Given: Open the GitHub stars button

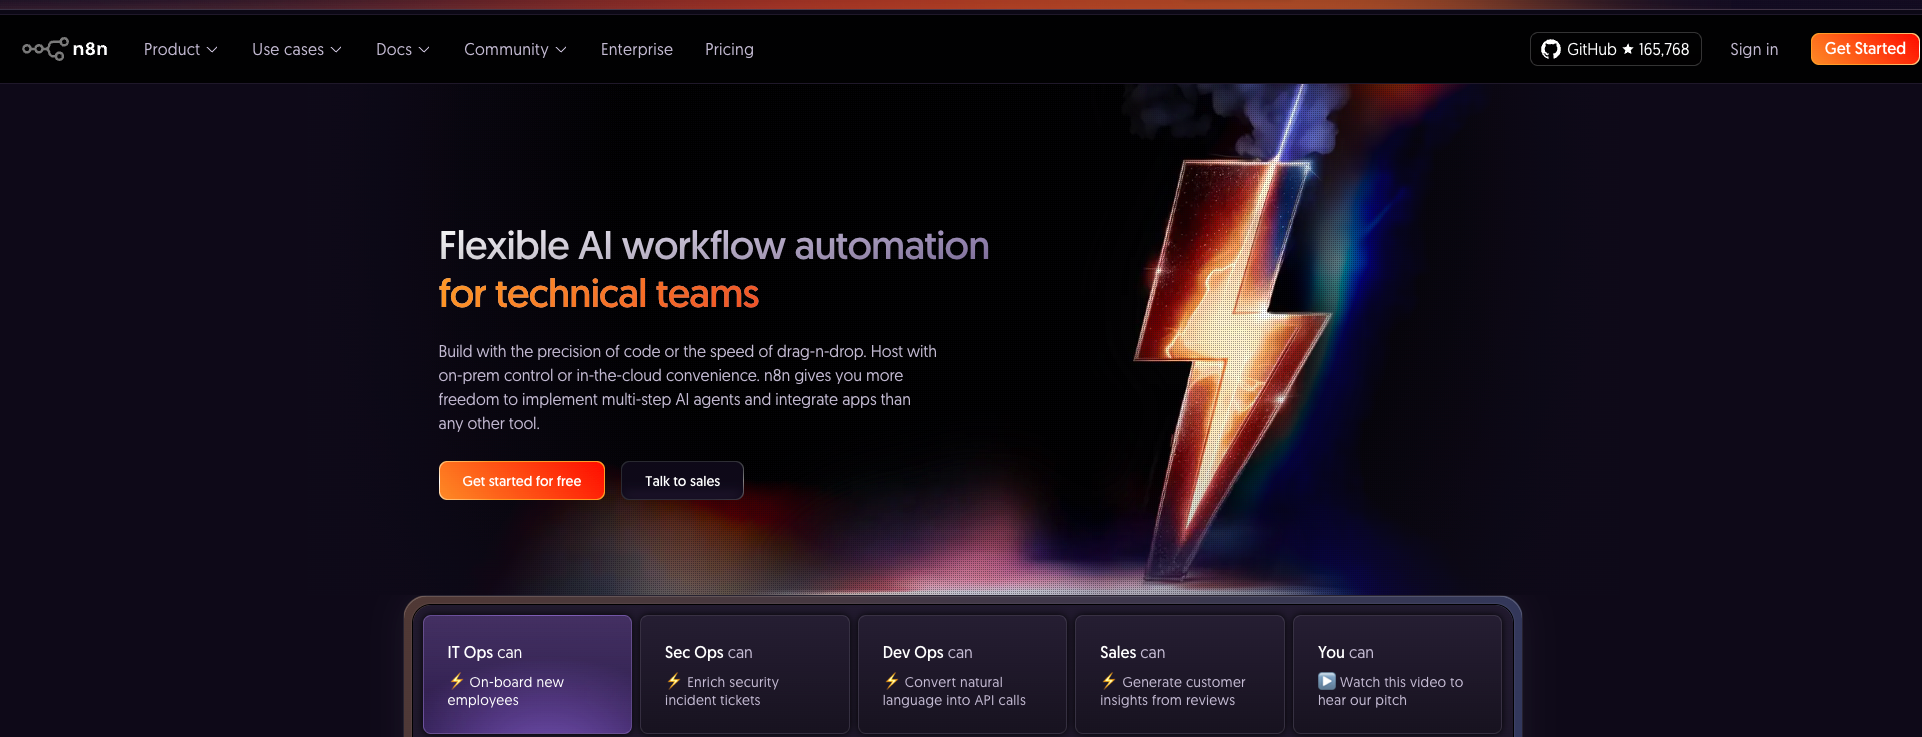Looking at the screenshot, I should tap(1615, 49).
